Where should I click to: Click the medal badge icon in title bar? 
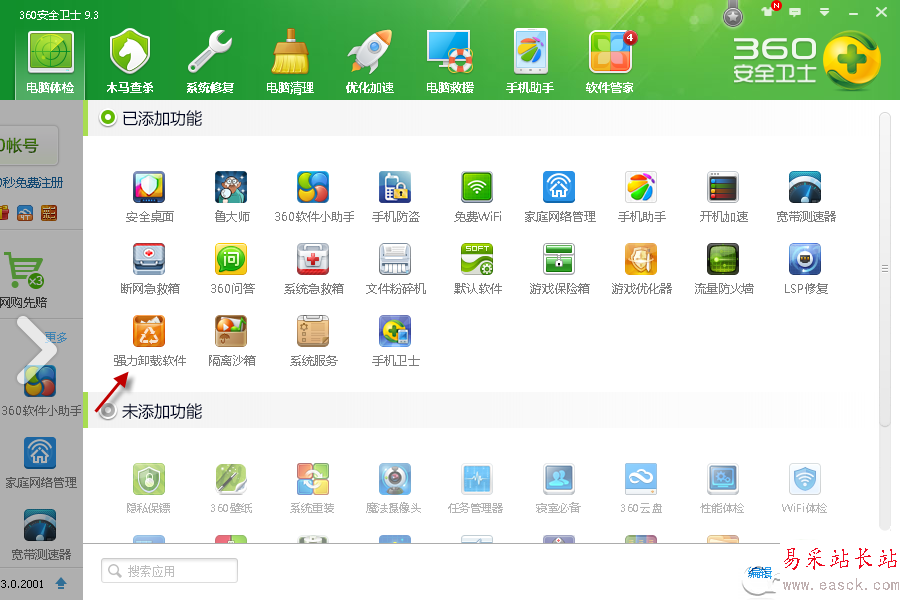(x=732, y=17)
